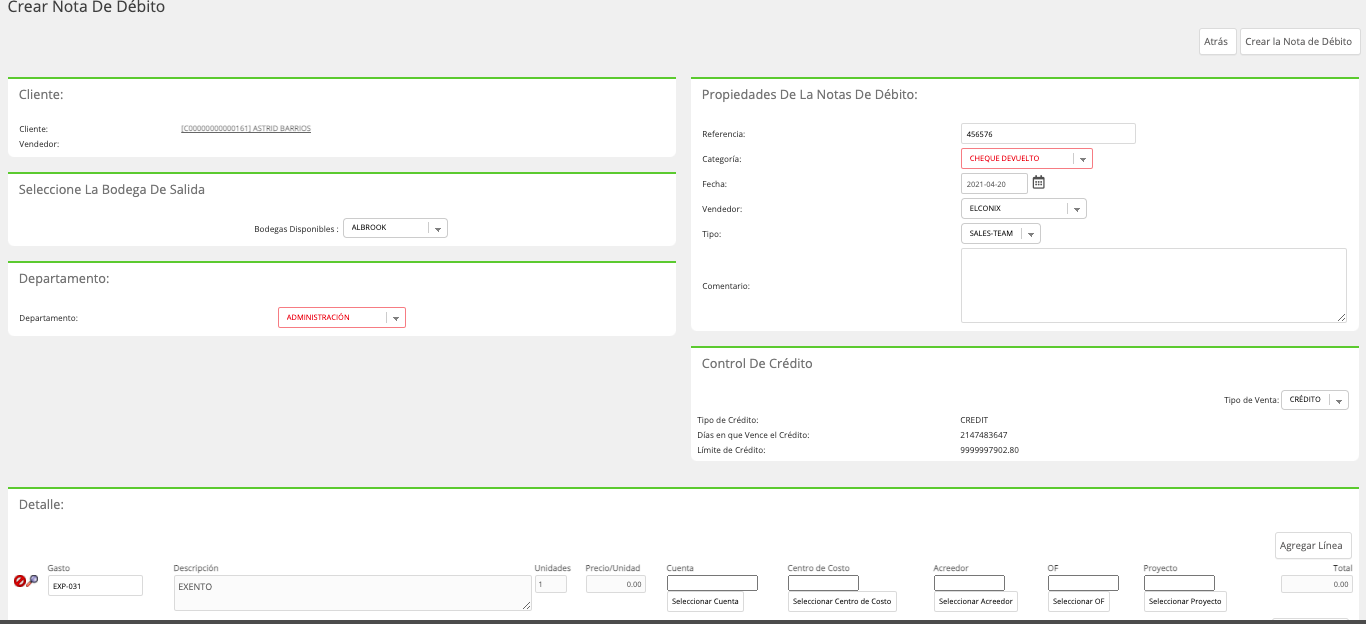Click into the Comentario text area
The height and width of the screenshot is (624, 1366).
point(1154,286)
